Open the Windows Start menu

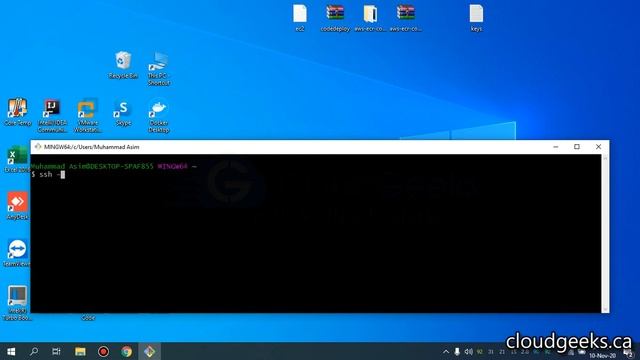coord(11,351)
